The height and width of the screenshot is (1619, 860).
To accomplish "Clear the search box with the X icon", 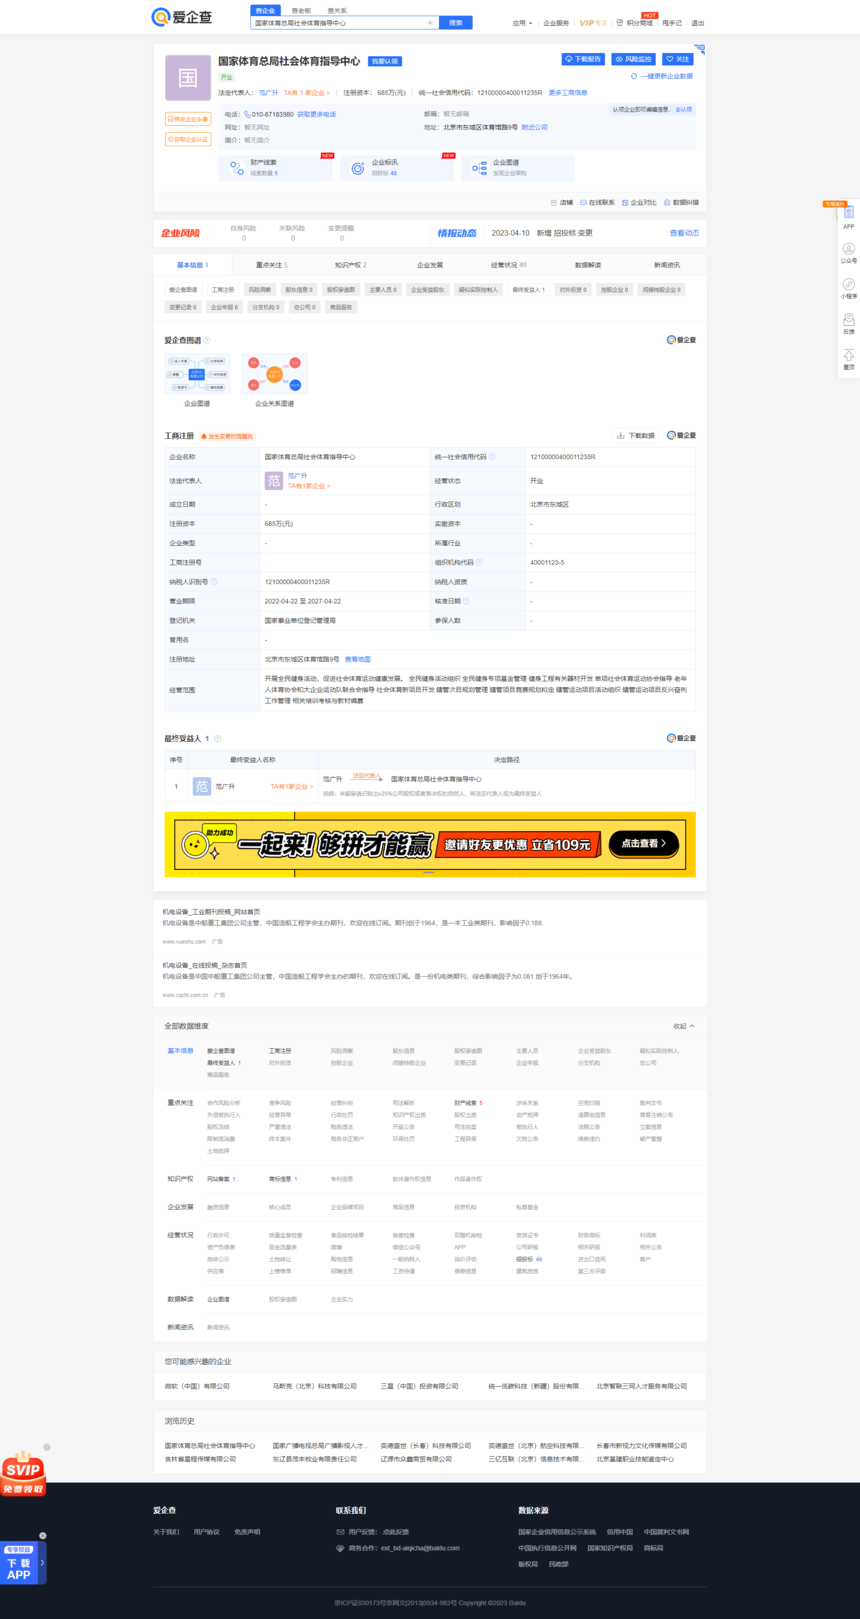I will coord(430,22).
